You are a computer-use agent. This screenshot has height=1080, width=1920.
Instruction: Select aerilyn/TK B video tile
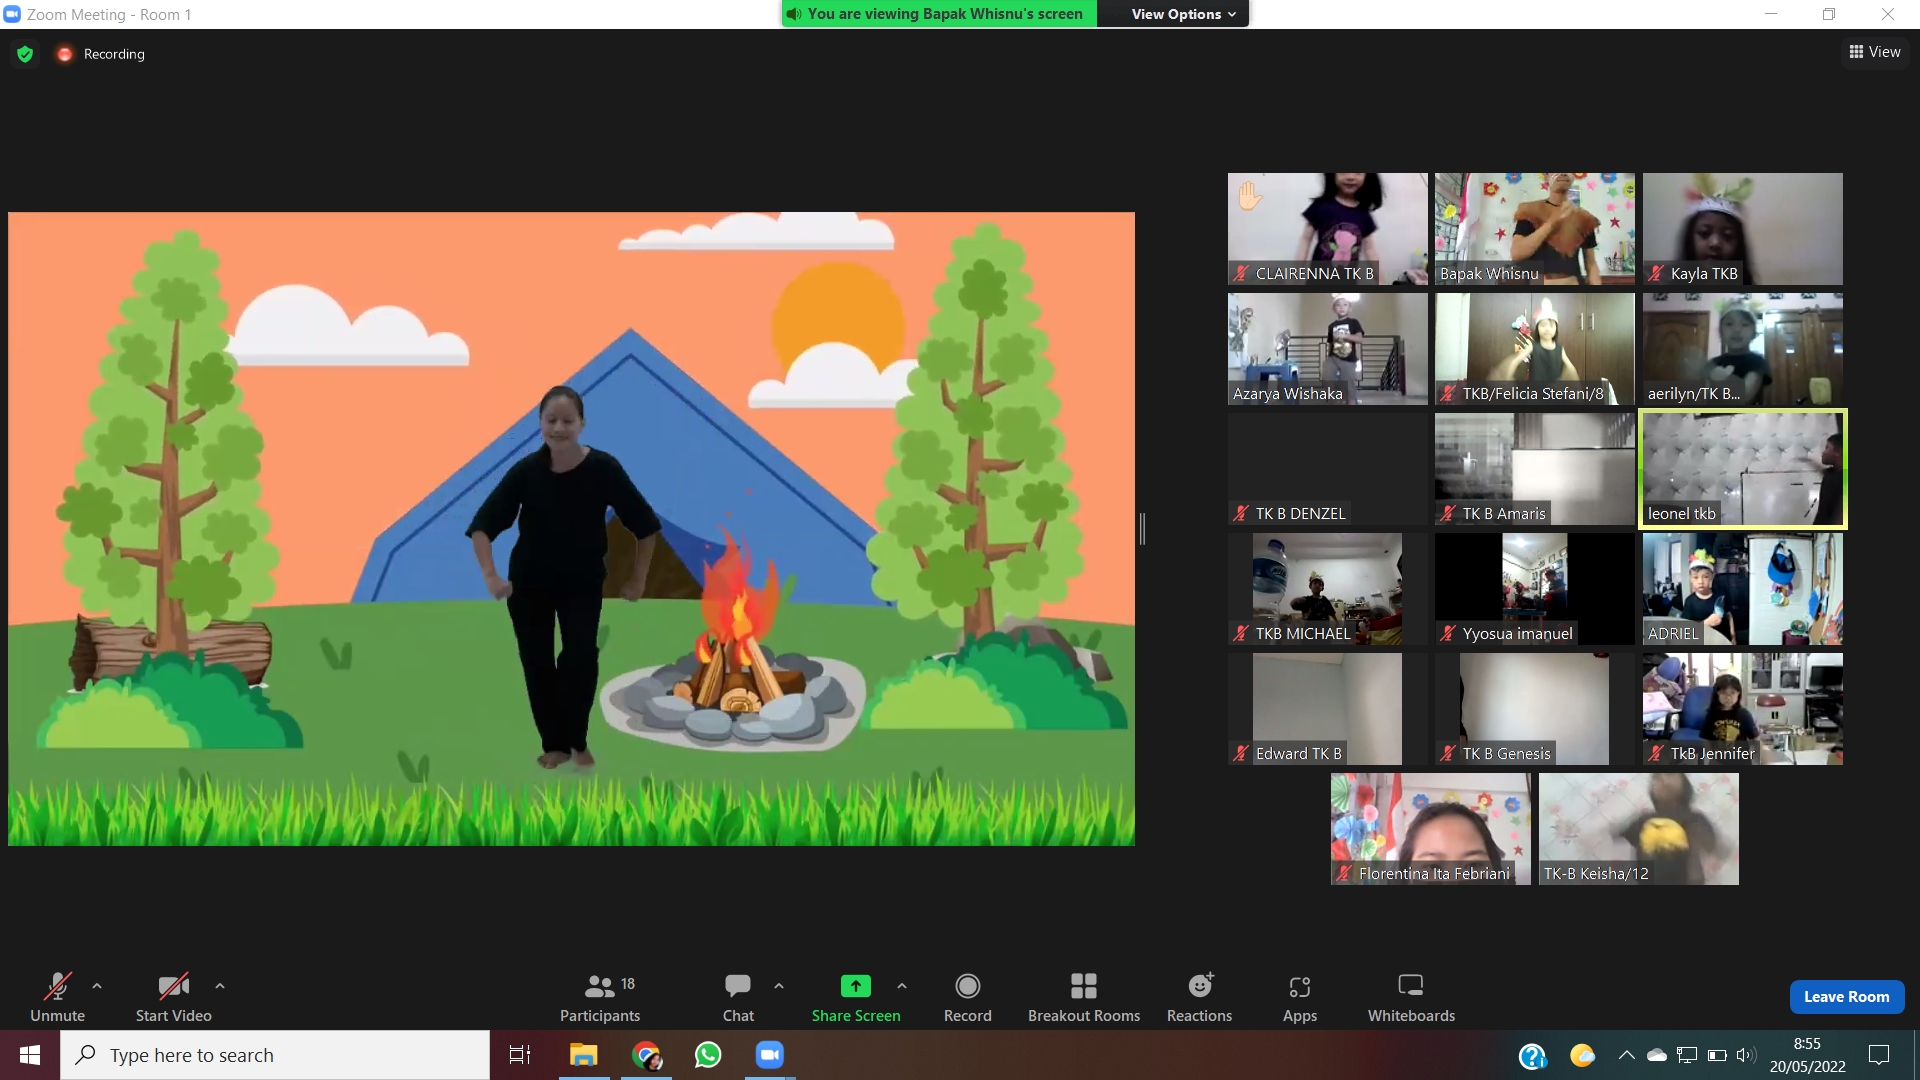[1742, 349]
